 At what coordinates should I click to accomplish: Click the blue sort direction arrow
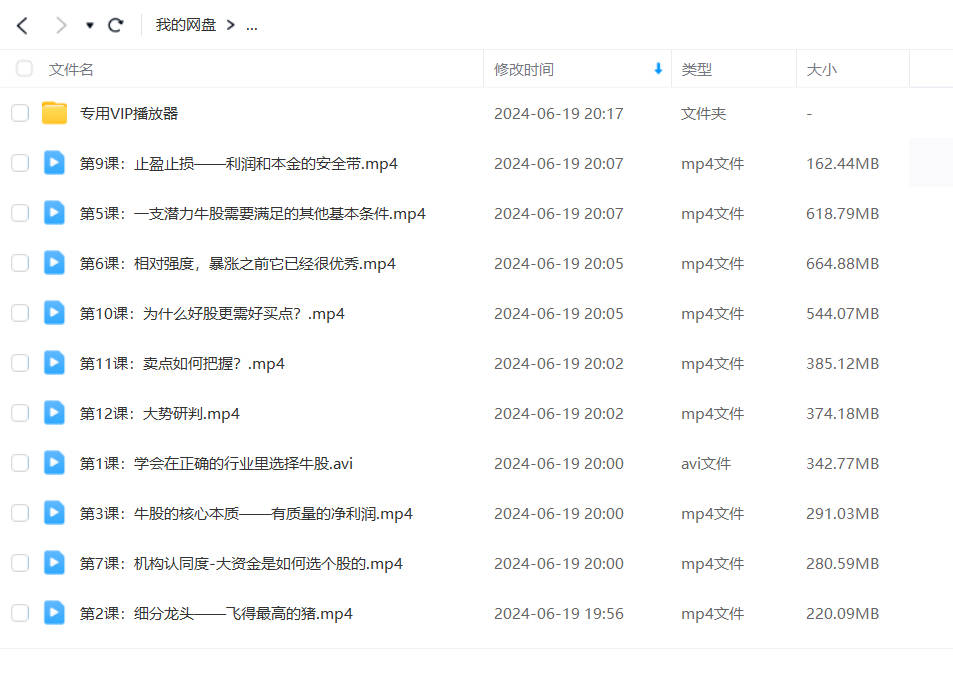[x=658, y=69]
